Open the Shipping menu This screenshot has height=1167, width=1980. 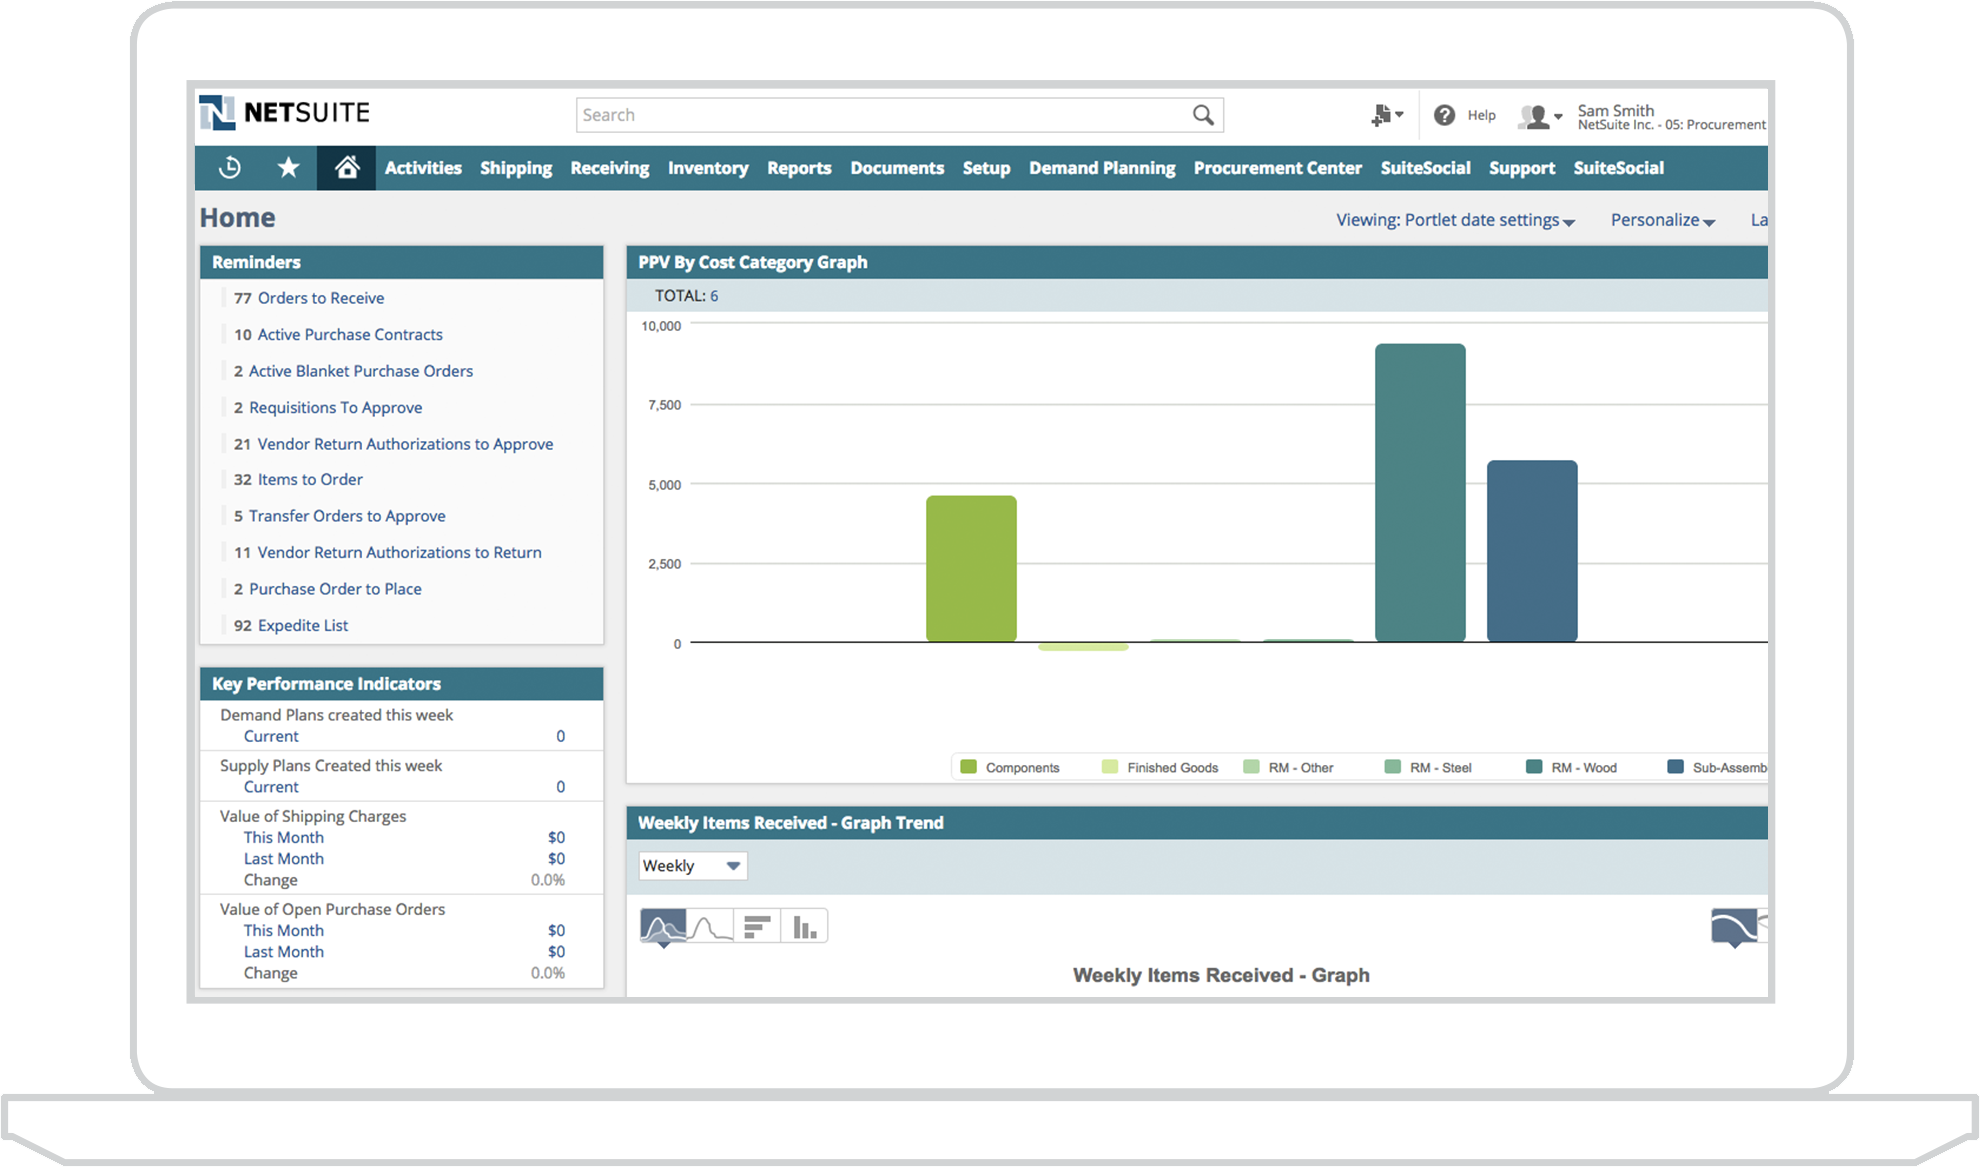516,168
